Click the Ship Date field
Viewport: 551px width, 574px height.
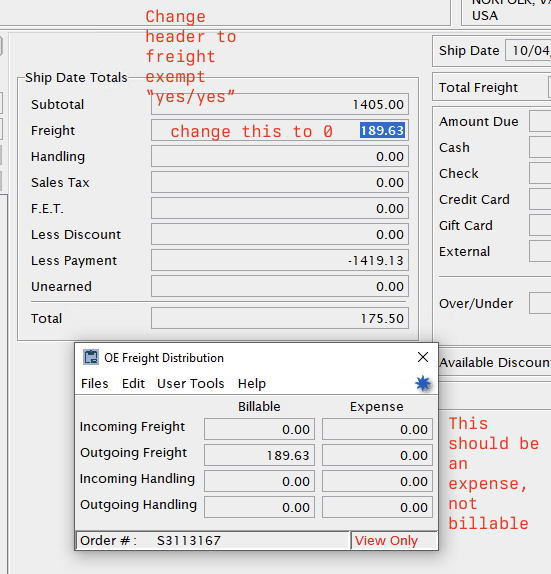click(528, 51)
